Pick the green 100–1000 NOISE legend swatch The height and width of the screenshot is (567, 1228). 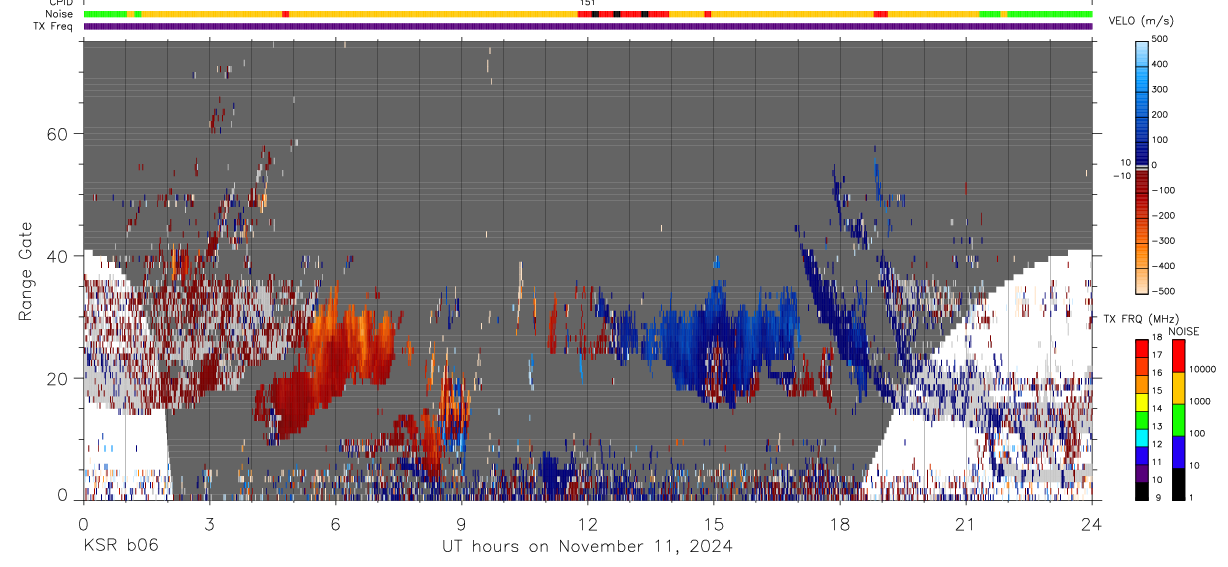[1177, 419]
